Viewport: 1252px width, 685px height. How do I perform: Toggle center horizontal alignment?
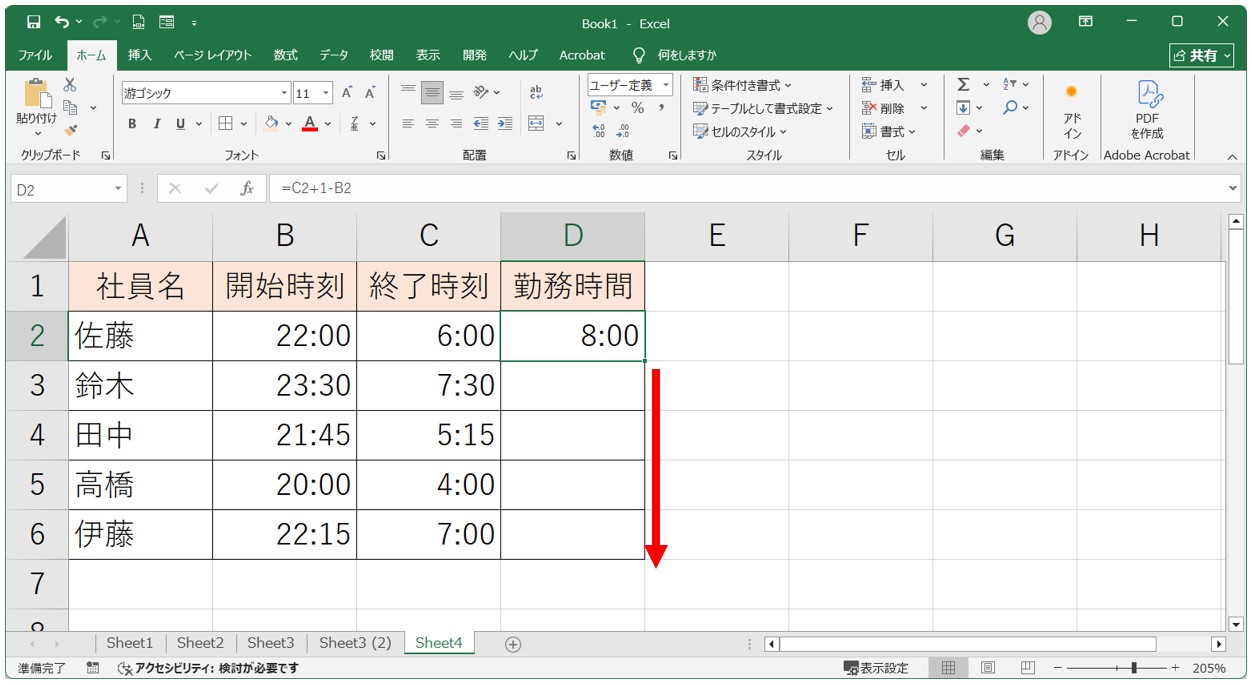coord(432,124)
